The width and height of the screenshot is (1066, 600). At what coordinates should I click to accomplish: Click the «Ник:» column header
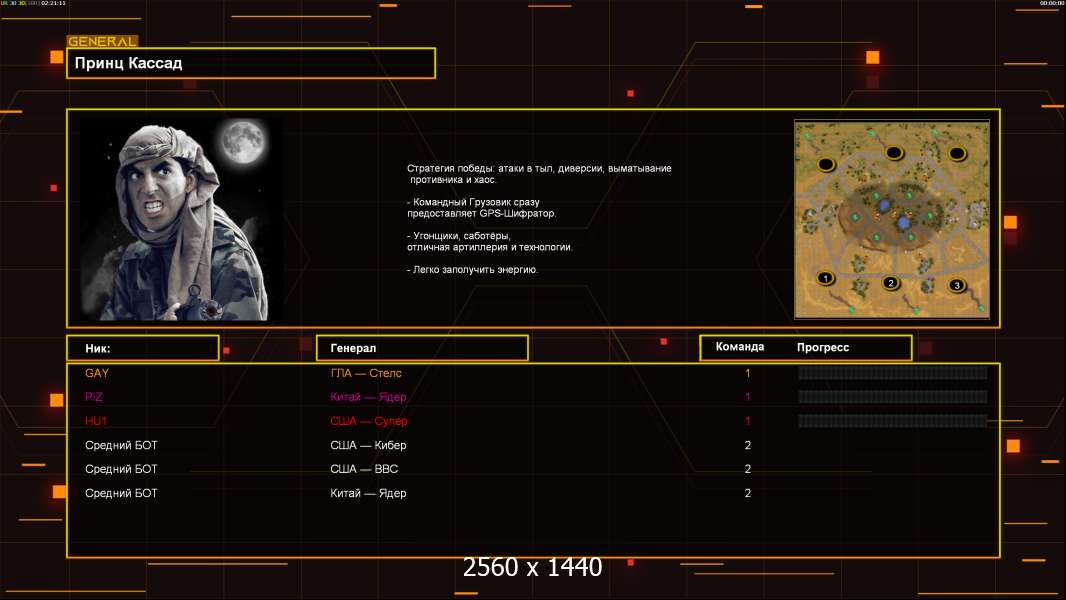pyautogui.click(x=142, y=348)
